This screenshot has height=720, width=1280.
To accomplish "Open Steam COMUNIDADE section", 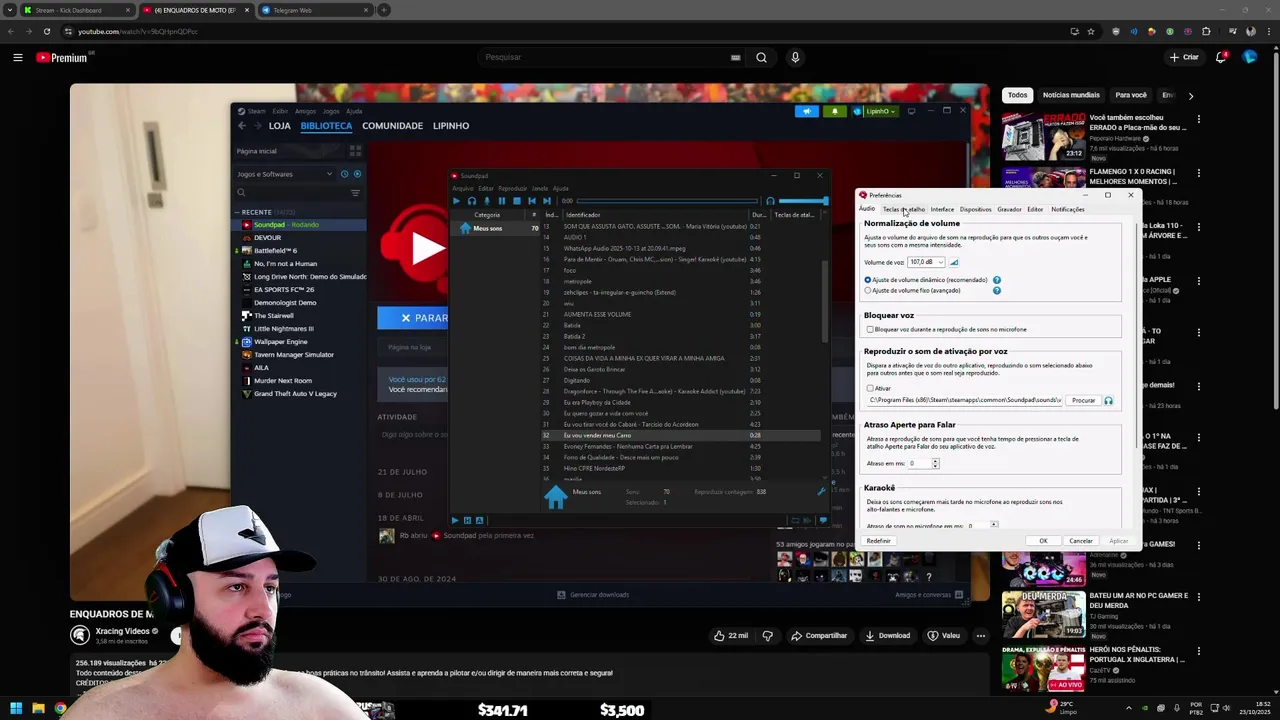I will (392, 126).
